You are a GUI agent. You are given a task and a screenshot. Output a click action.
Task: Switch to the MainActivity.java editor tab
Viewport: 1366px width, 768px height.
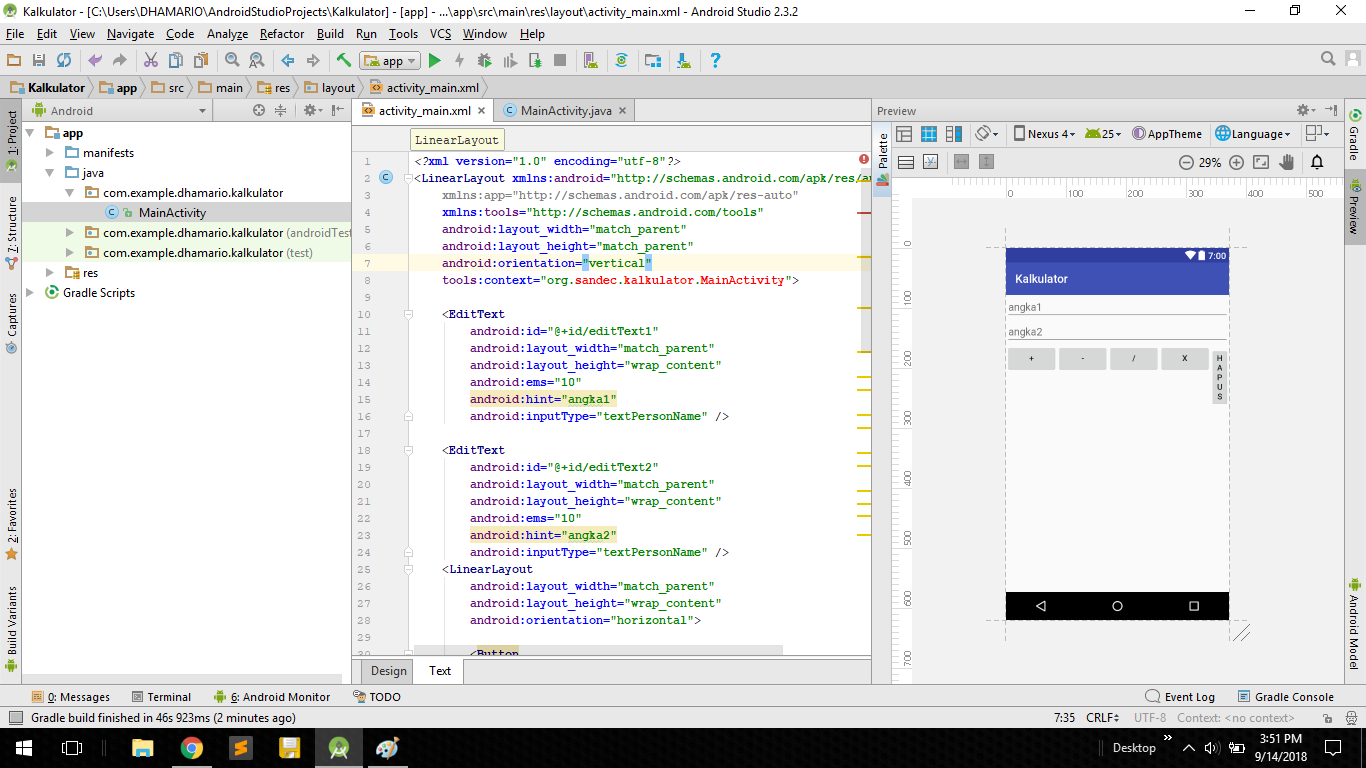[568, 110]
